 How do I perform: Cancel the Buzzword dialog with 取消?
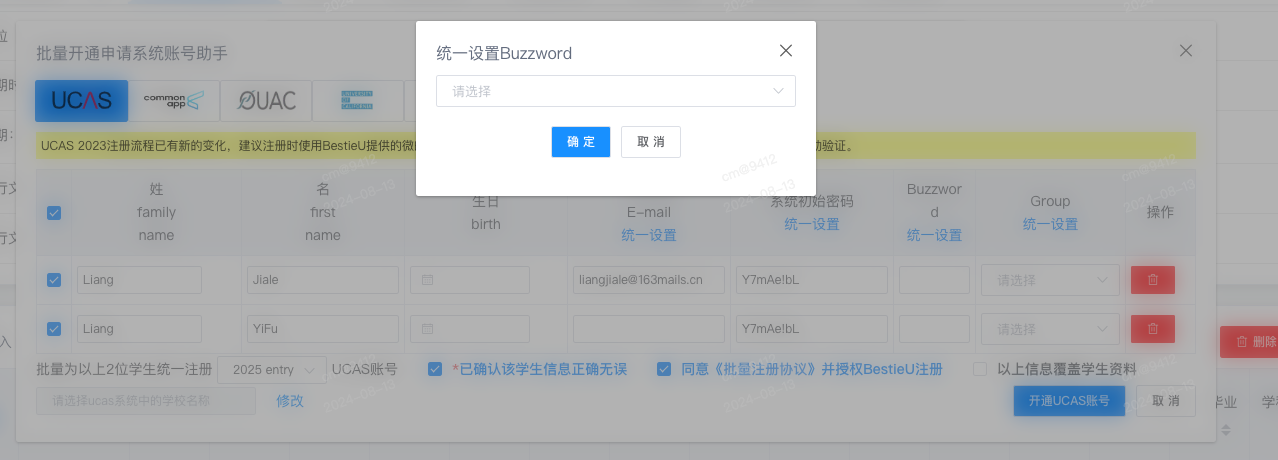pos(651,142)
